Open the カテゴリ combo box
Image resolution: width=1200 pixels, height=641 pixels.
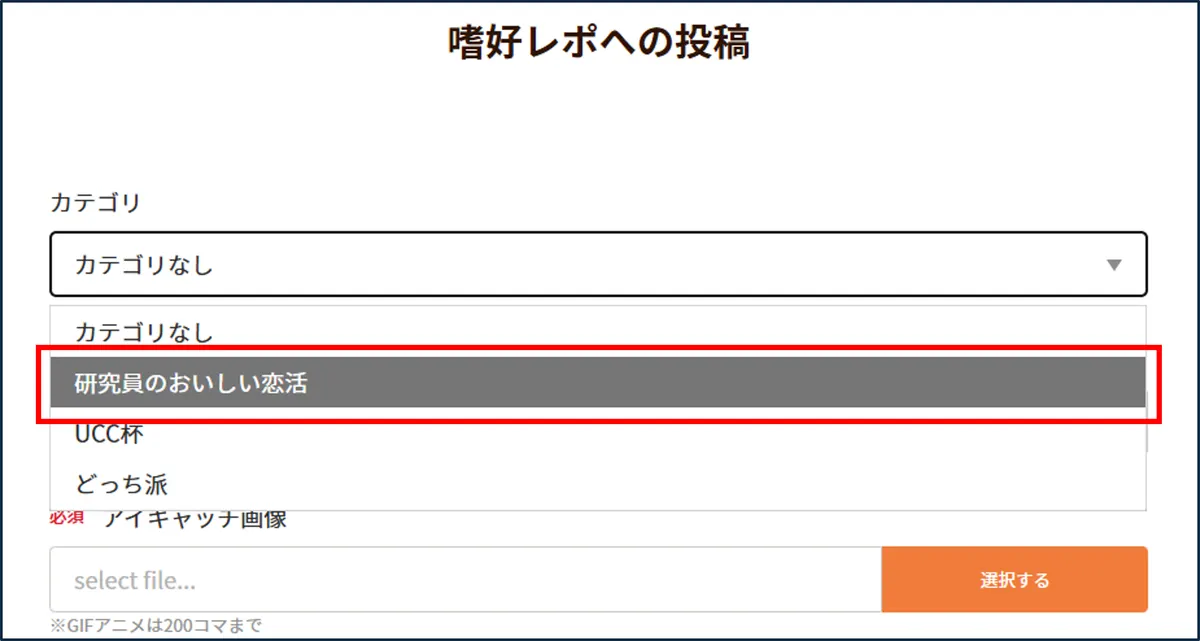coord(598,265)
